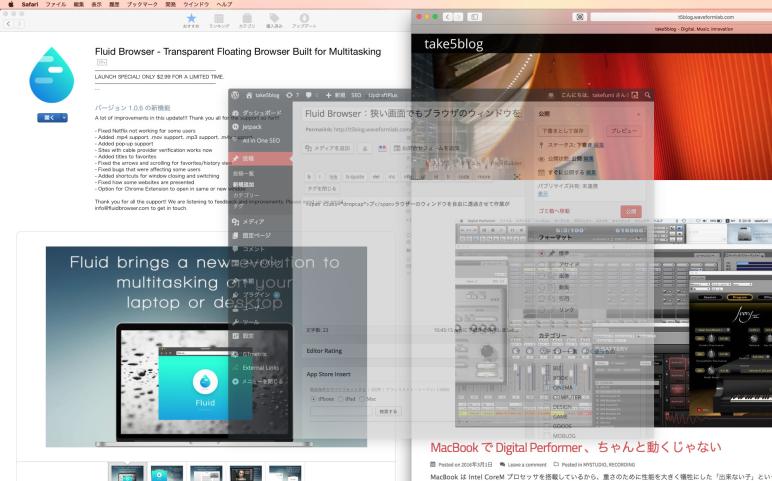The height and width of the screenshot is (481, 772).
Task: Select the ランキング tab icon in App Store
Action: [x=219, y=21]
